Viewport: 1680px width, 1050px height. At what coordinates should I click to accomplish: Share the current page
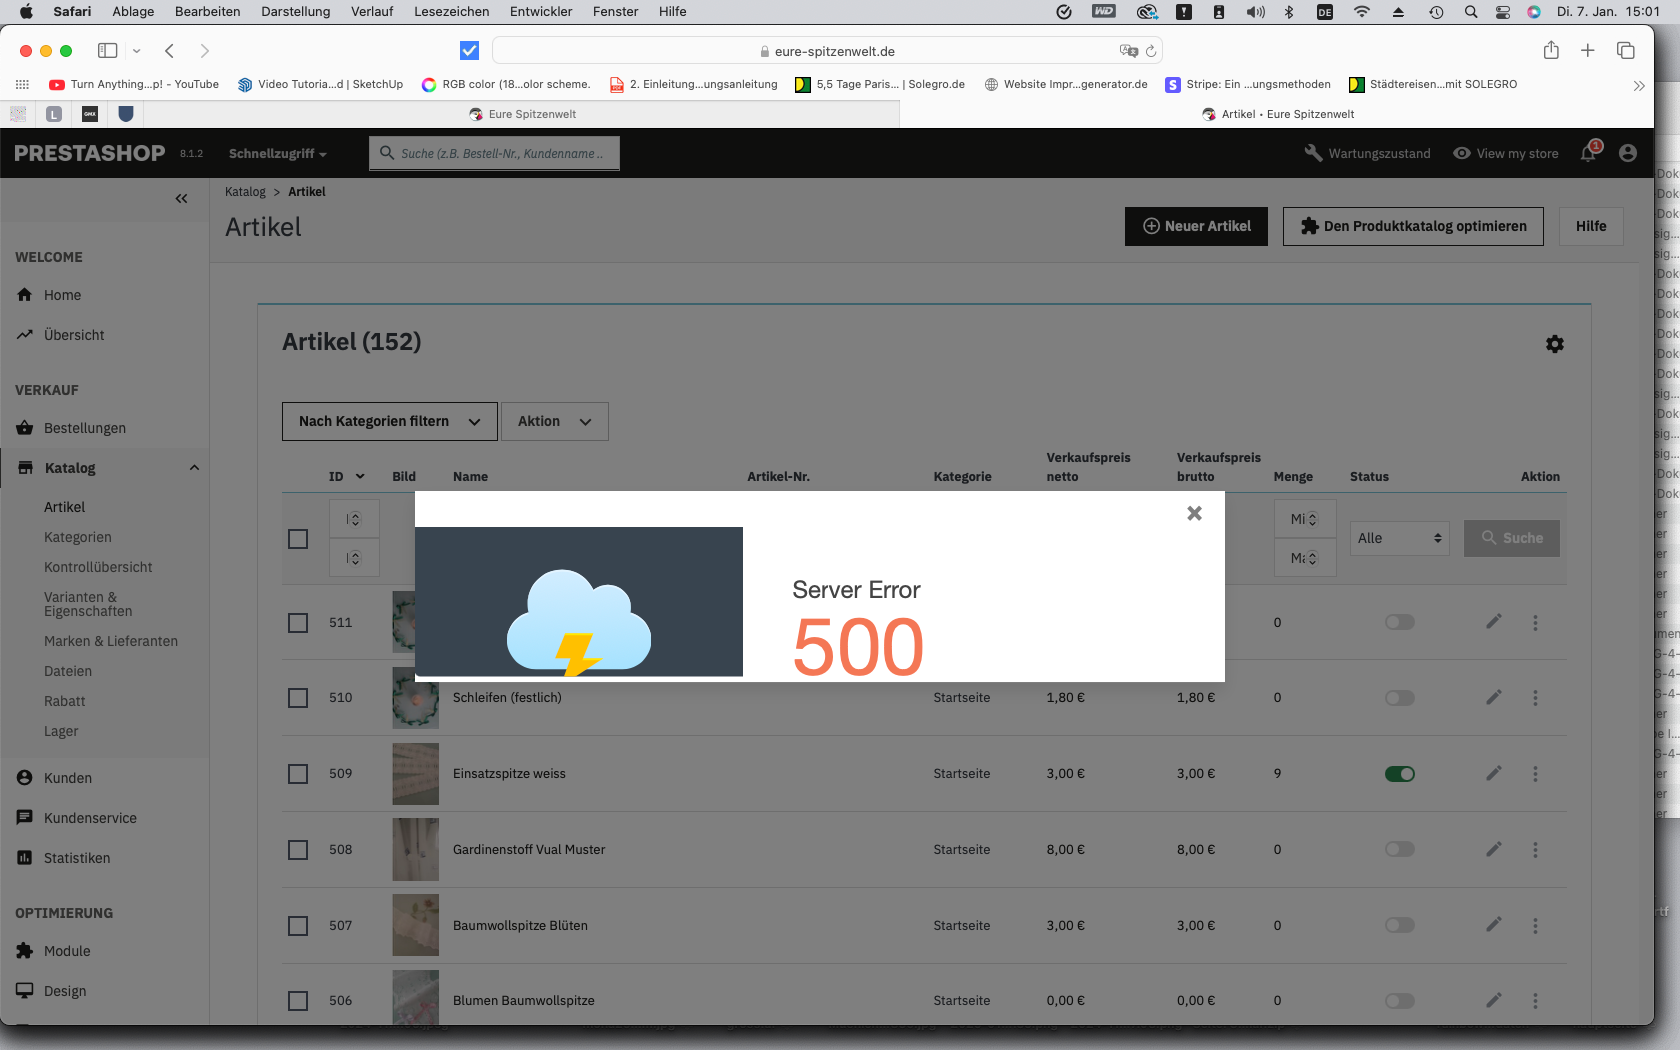coord(1551,50)
